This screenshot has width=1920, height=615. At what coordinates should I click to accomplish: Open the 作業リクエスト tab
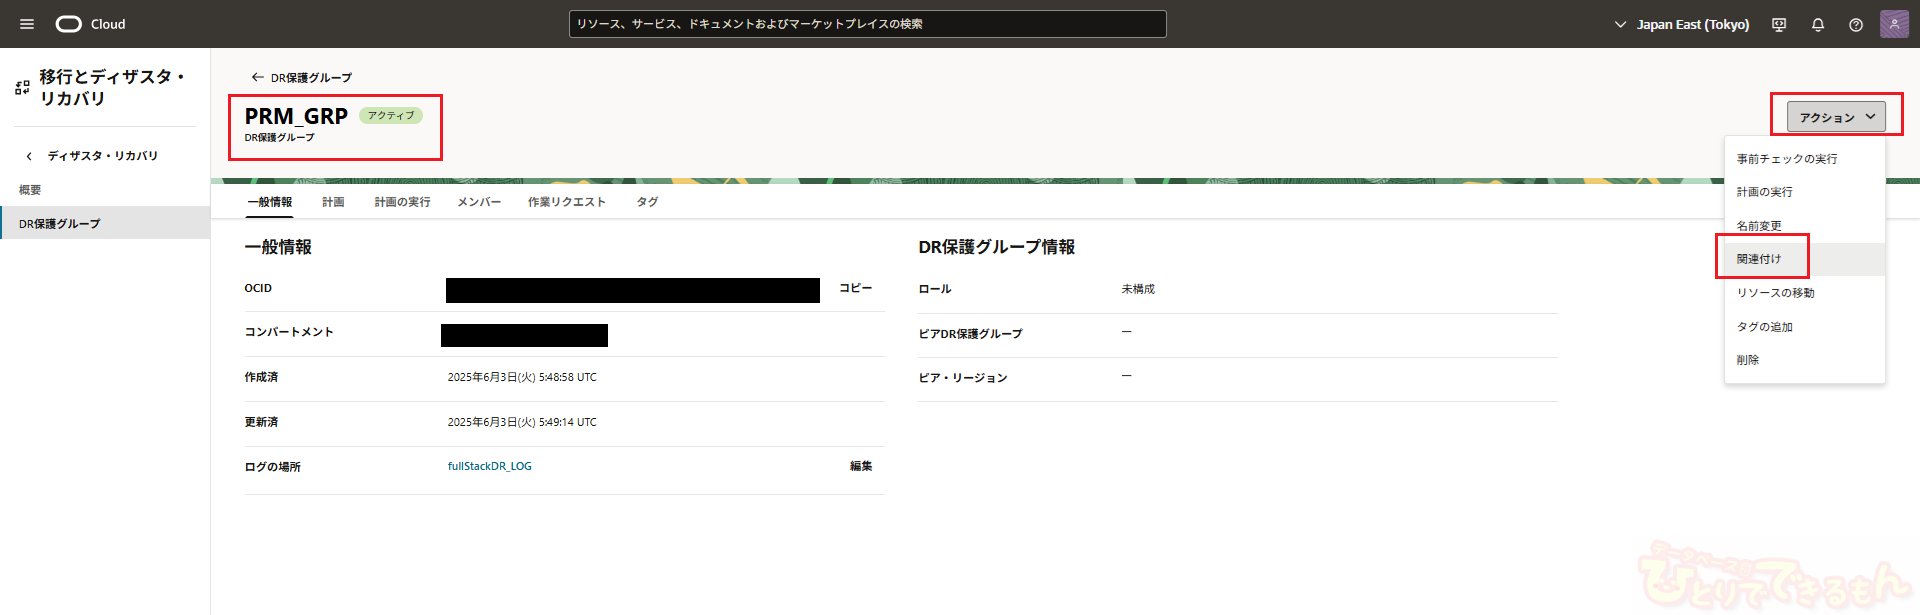tap(567, 202)
